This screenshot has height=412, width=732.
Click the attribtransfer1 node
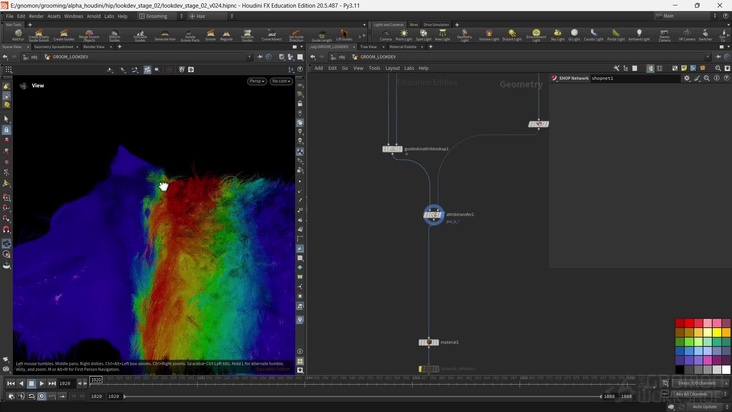point(433,215)
